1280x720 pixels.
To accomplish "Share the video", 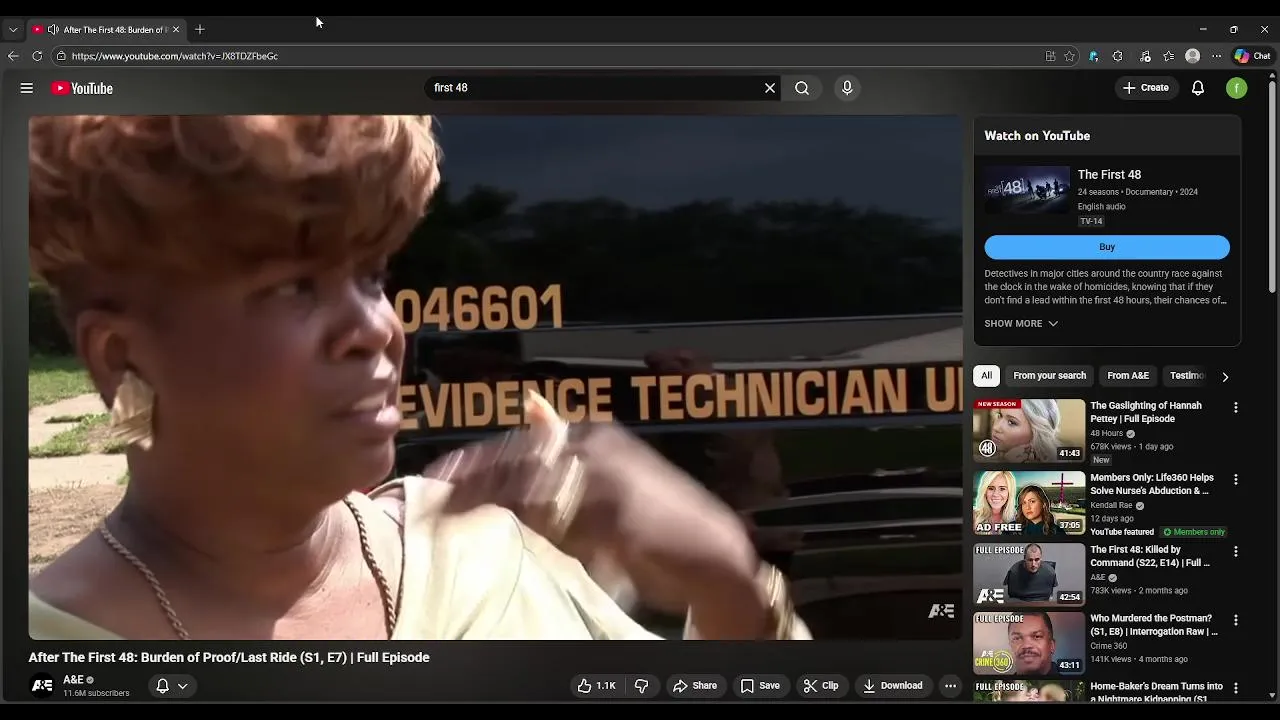I will pyautogui.click(x=695, y=686).
